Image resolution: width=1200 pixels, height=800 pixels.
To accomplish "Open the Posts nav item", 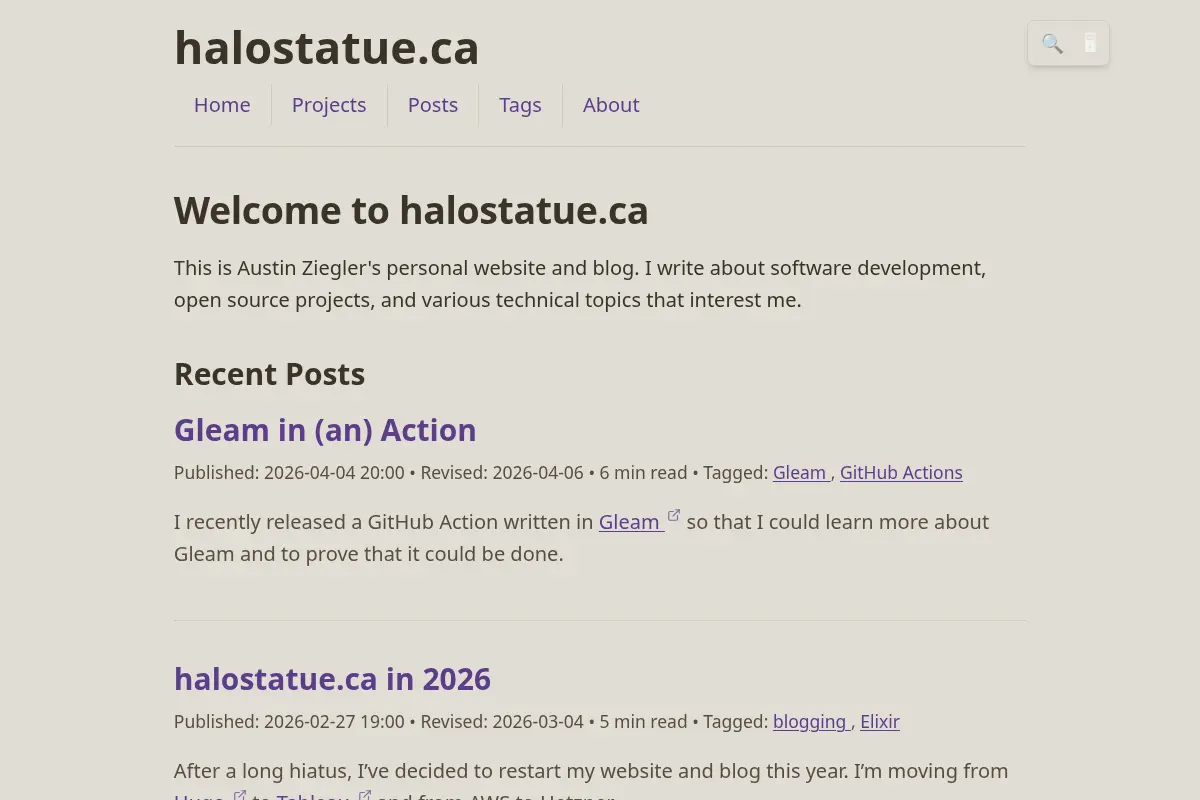I will (433, 105).
